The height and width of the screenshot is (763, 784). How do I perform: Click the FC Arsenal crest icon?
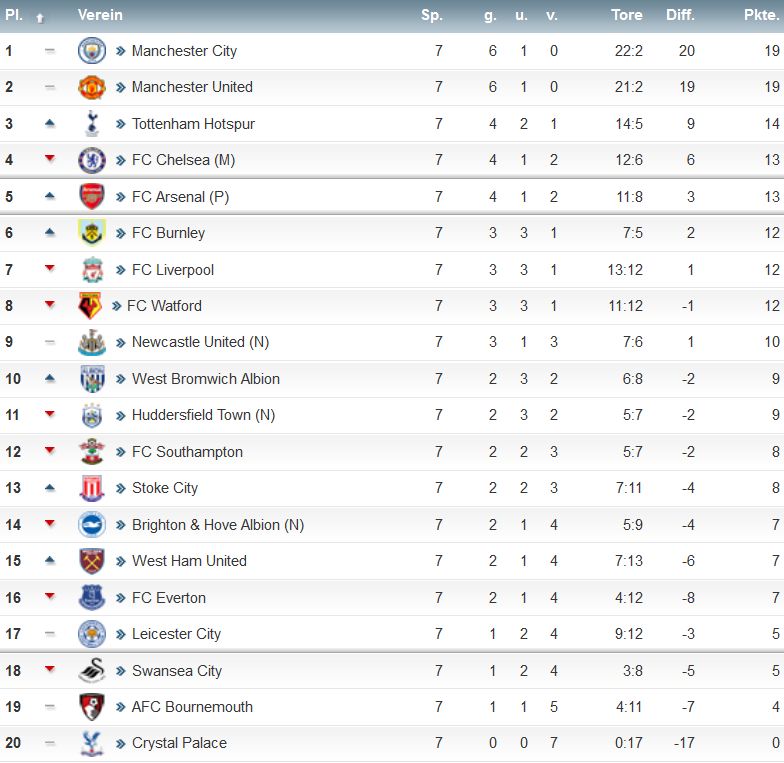[92, 196]
